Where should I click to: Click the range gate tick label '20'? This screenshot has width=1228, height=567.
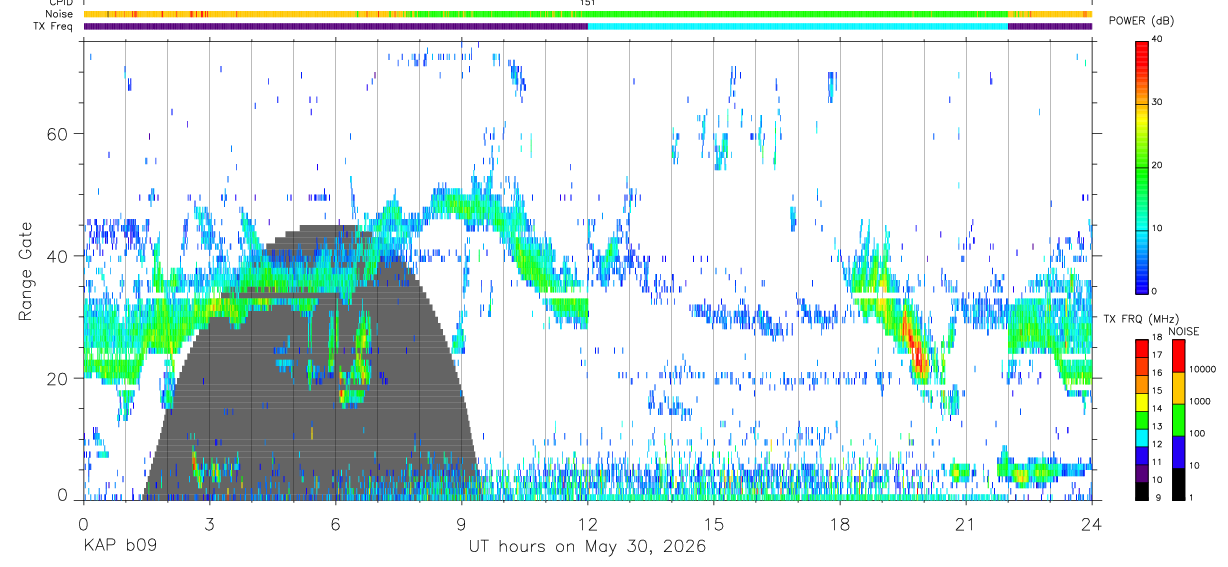58,378
